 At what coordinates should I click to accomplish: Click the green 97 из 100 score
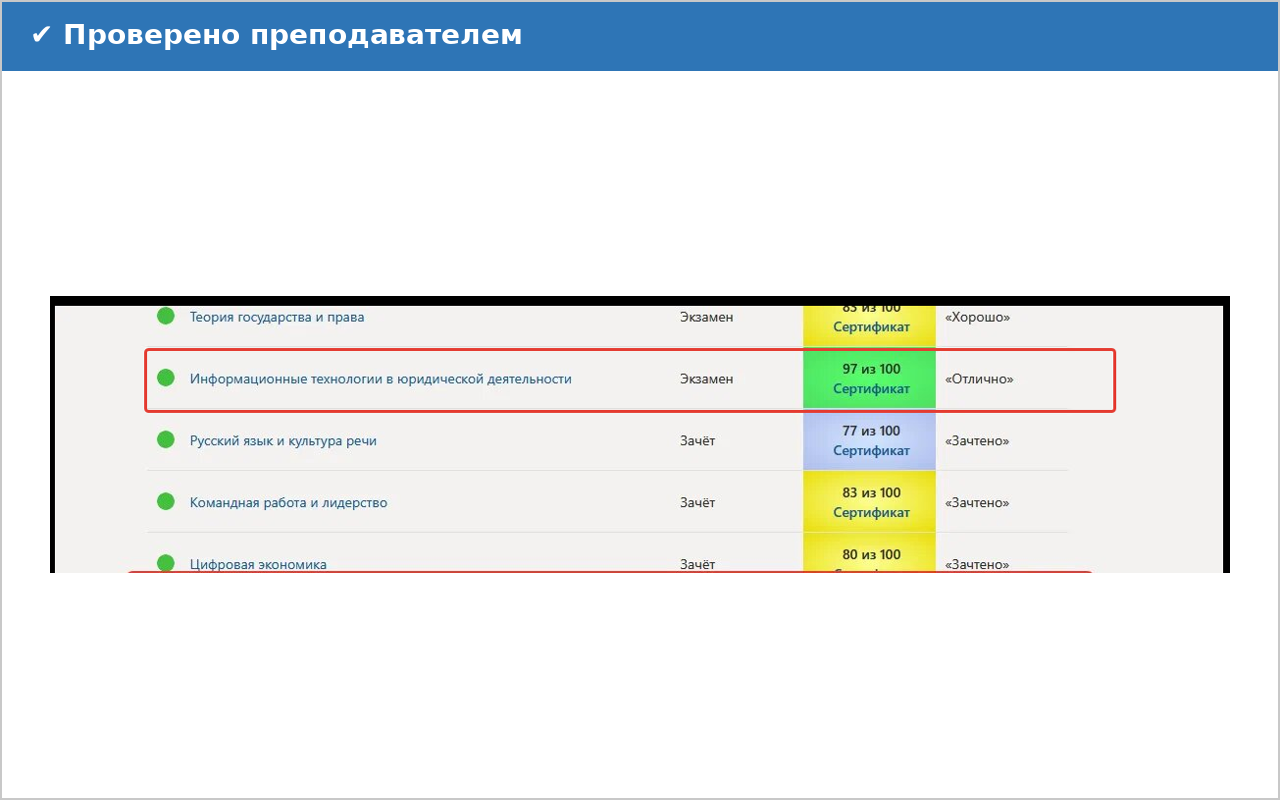[x=871, y=369]
